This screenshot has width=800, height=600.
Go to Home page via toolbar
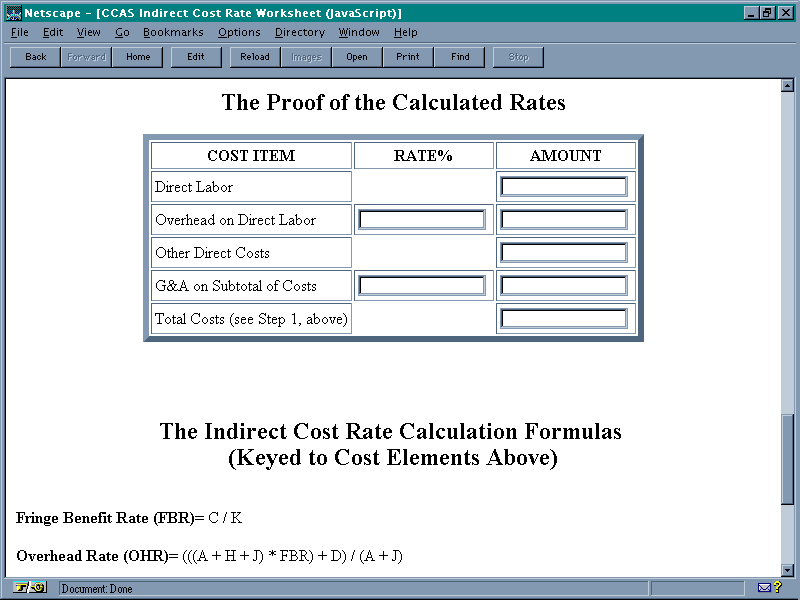pyautogui.click(x=138, y=57)
